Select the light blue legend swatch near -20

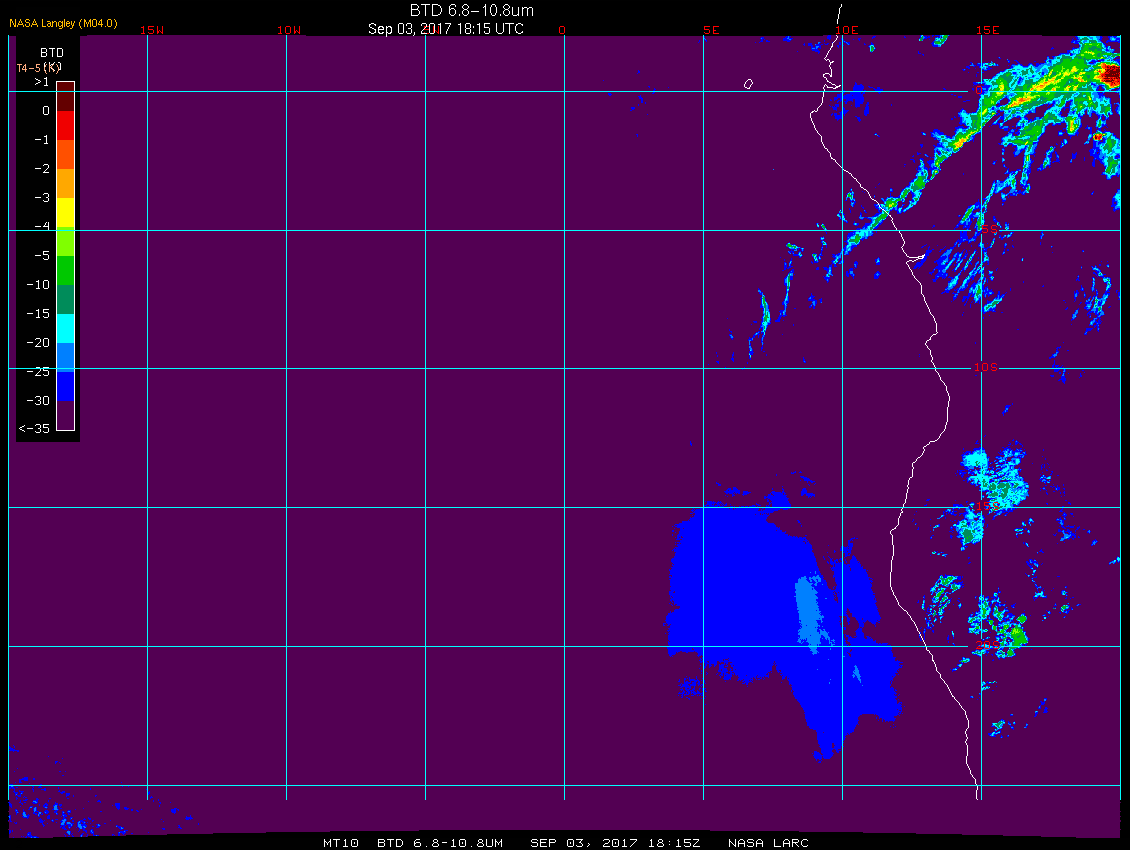click(66, 357)
